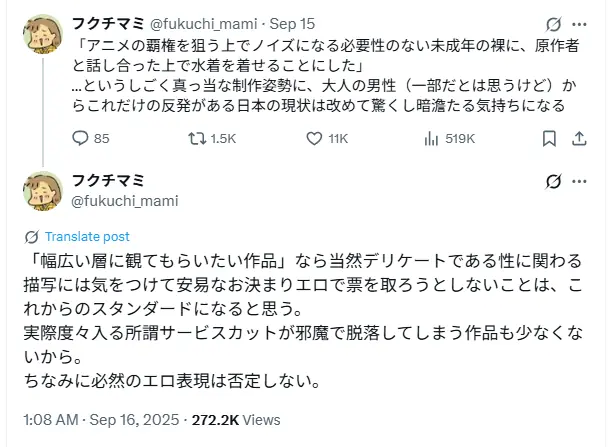Share the first post via share icon
The height and width of the screenshot is (447, 610).
579,139
